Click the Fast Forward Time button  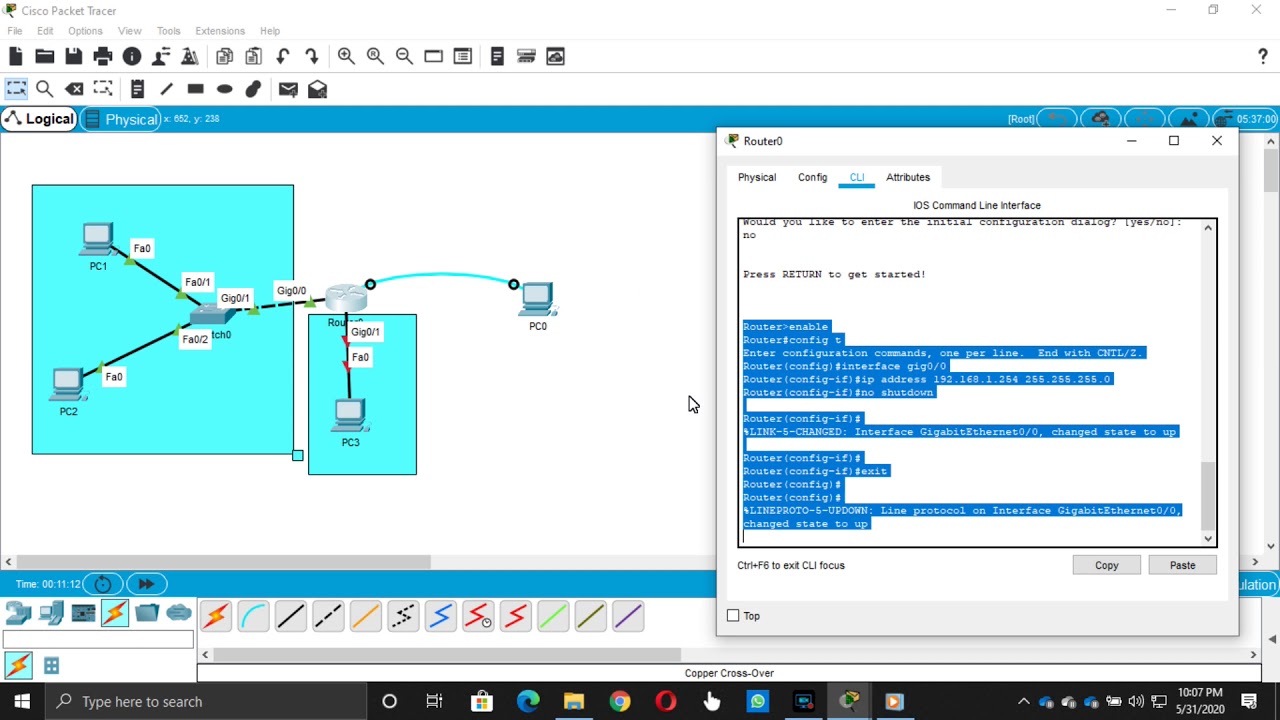146,584
